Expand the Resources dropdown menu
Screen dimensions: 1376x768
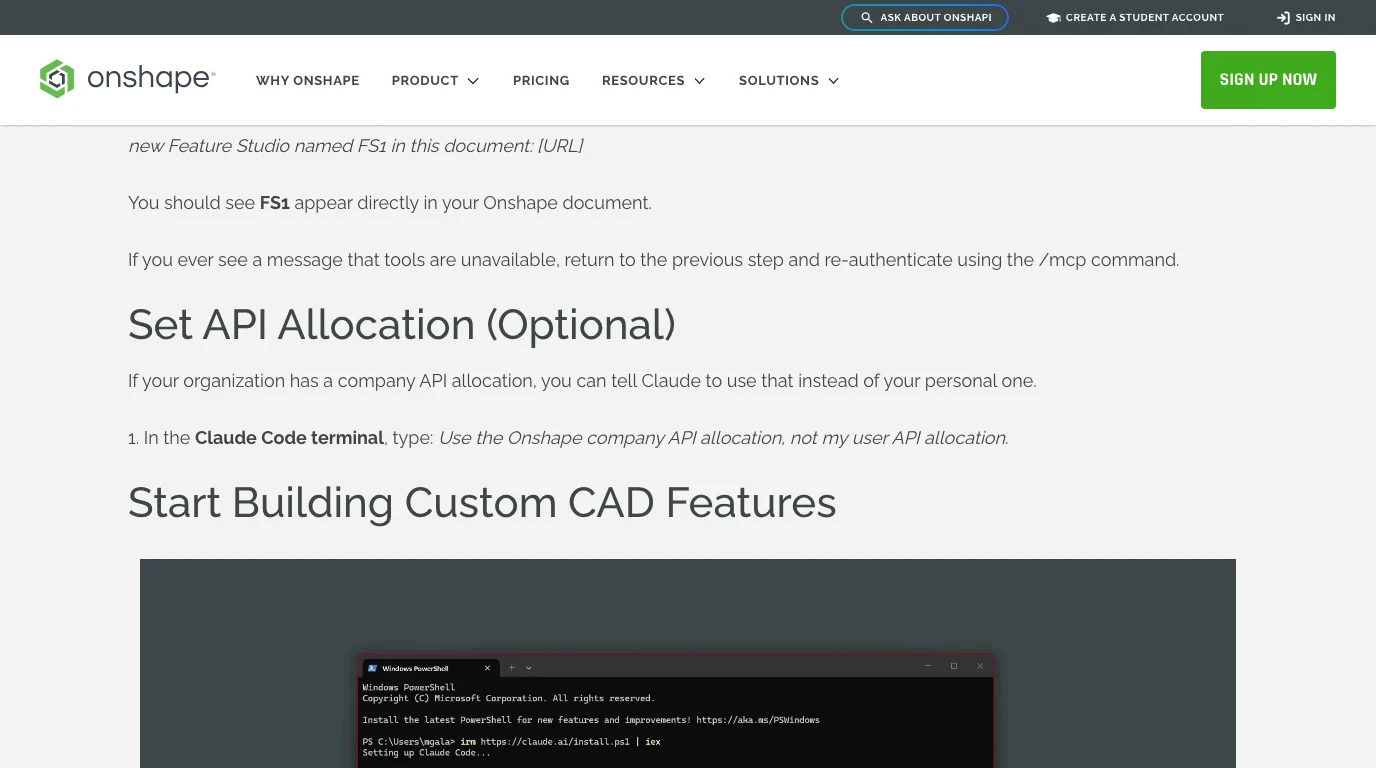(x=654, y=80)
